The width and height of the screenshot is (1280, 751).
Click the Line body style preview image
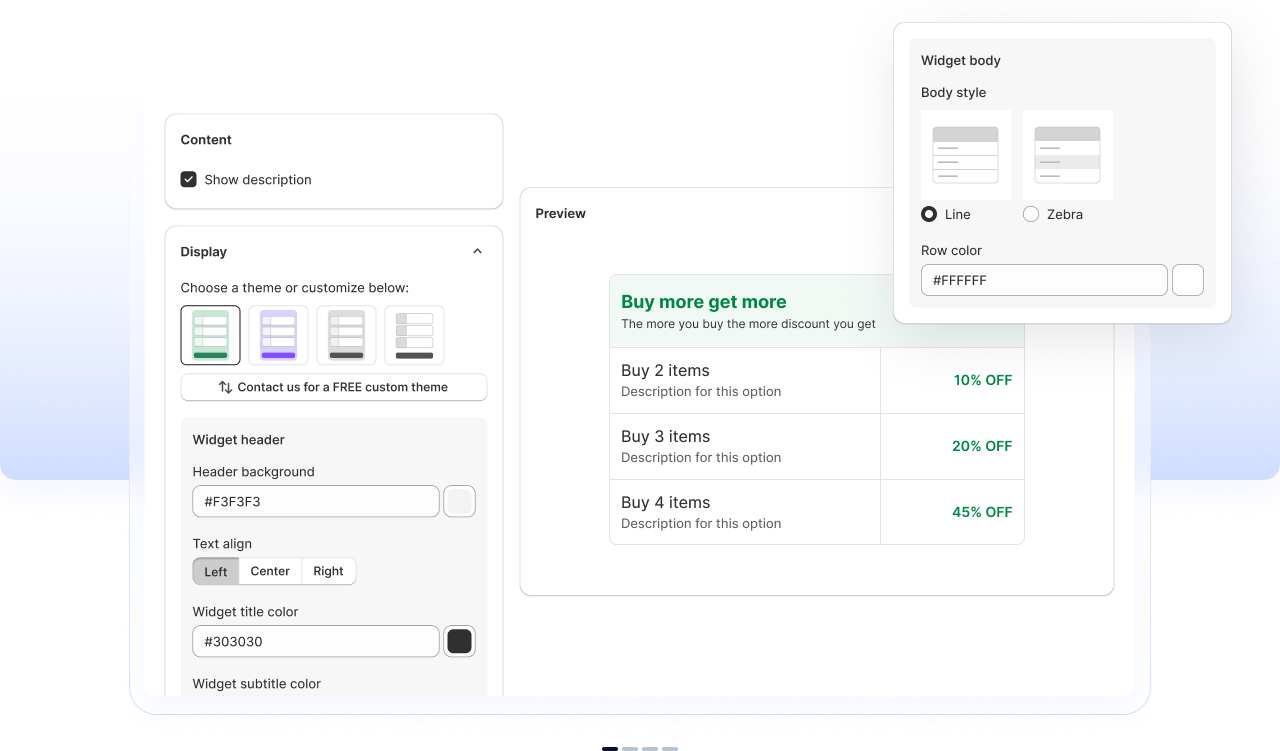(965, 155)
